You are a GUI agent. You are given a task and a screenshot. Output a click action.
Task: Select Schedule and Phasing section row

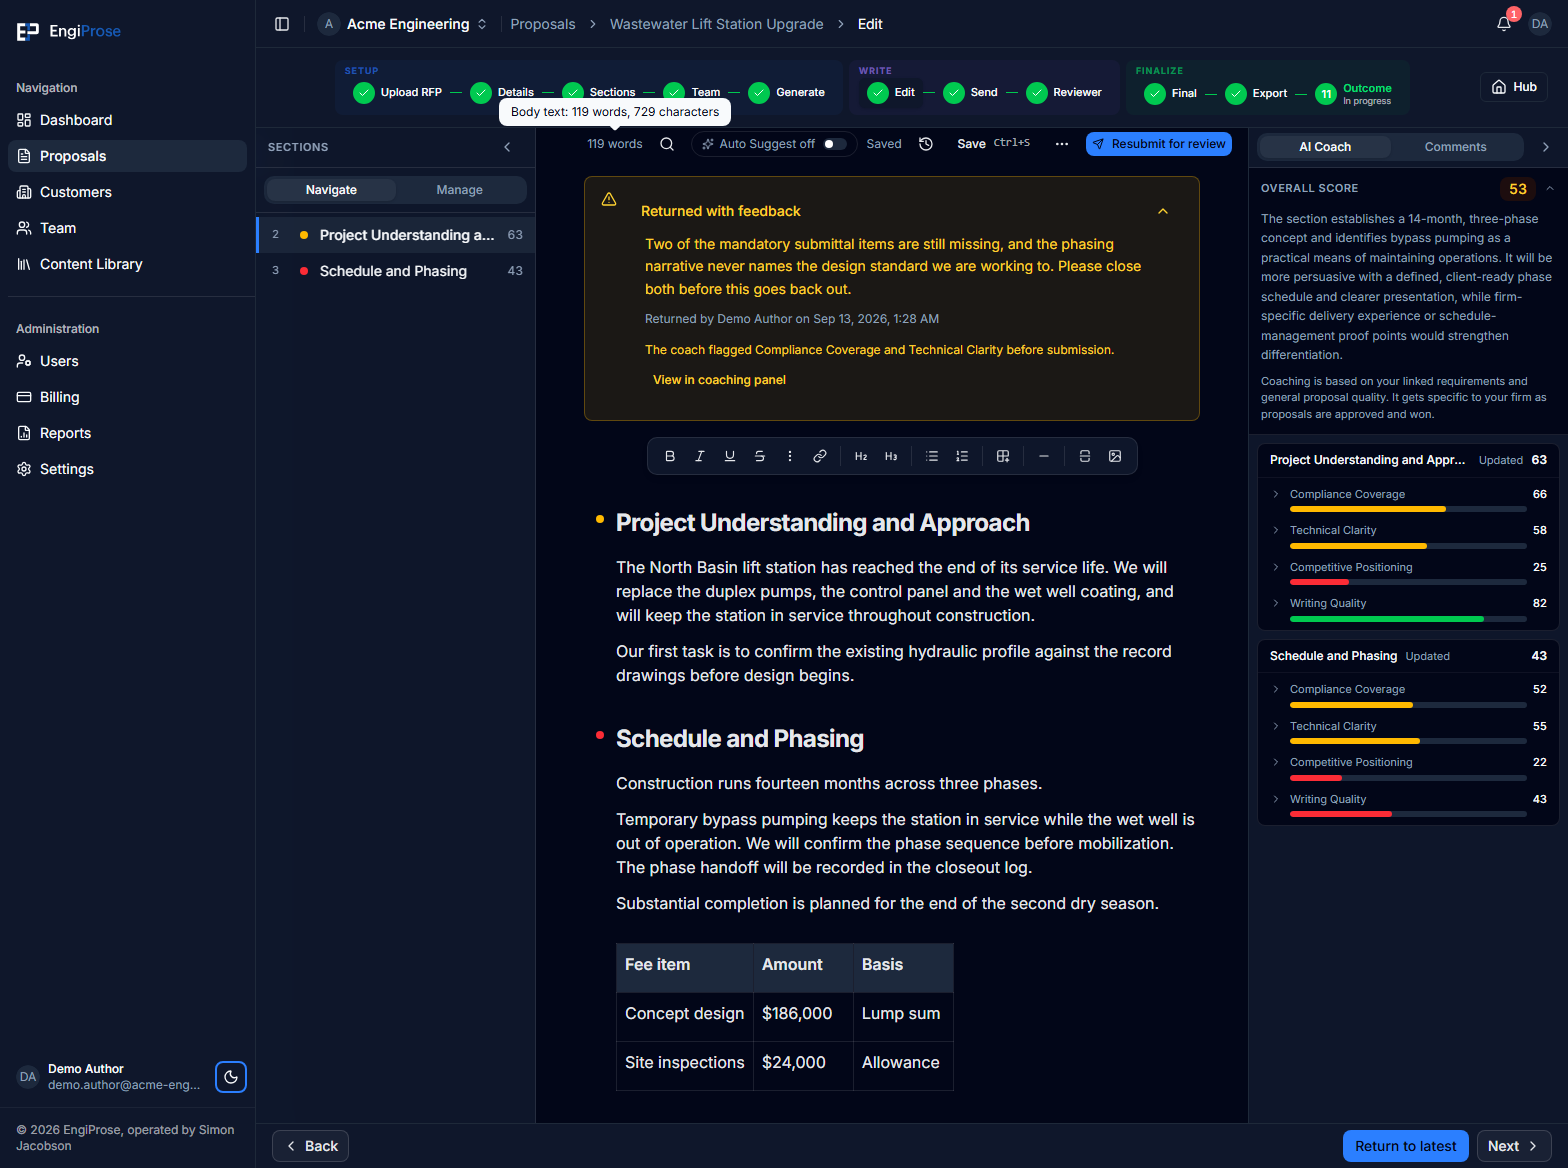coord(396,271)
